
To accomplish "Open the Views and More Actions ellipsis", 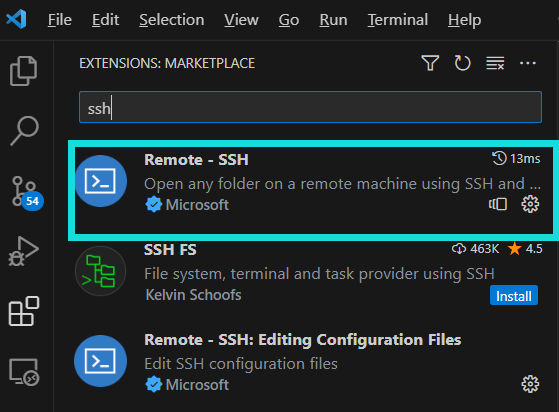I will [528, 63].
